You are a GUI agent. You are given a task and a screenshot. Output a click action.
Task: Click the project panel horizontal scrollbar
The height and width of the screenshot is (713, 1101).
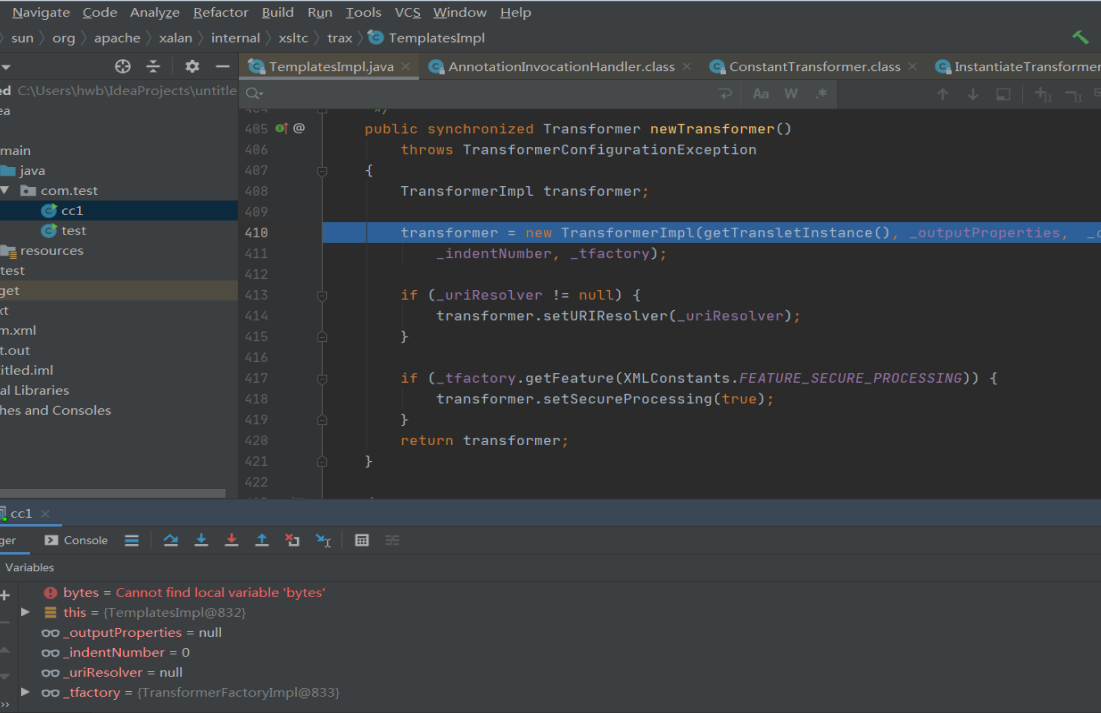pyautogui.click(x=112, y=493)
